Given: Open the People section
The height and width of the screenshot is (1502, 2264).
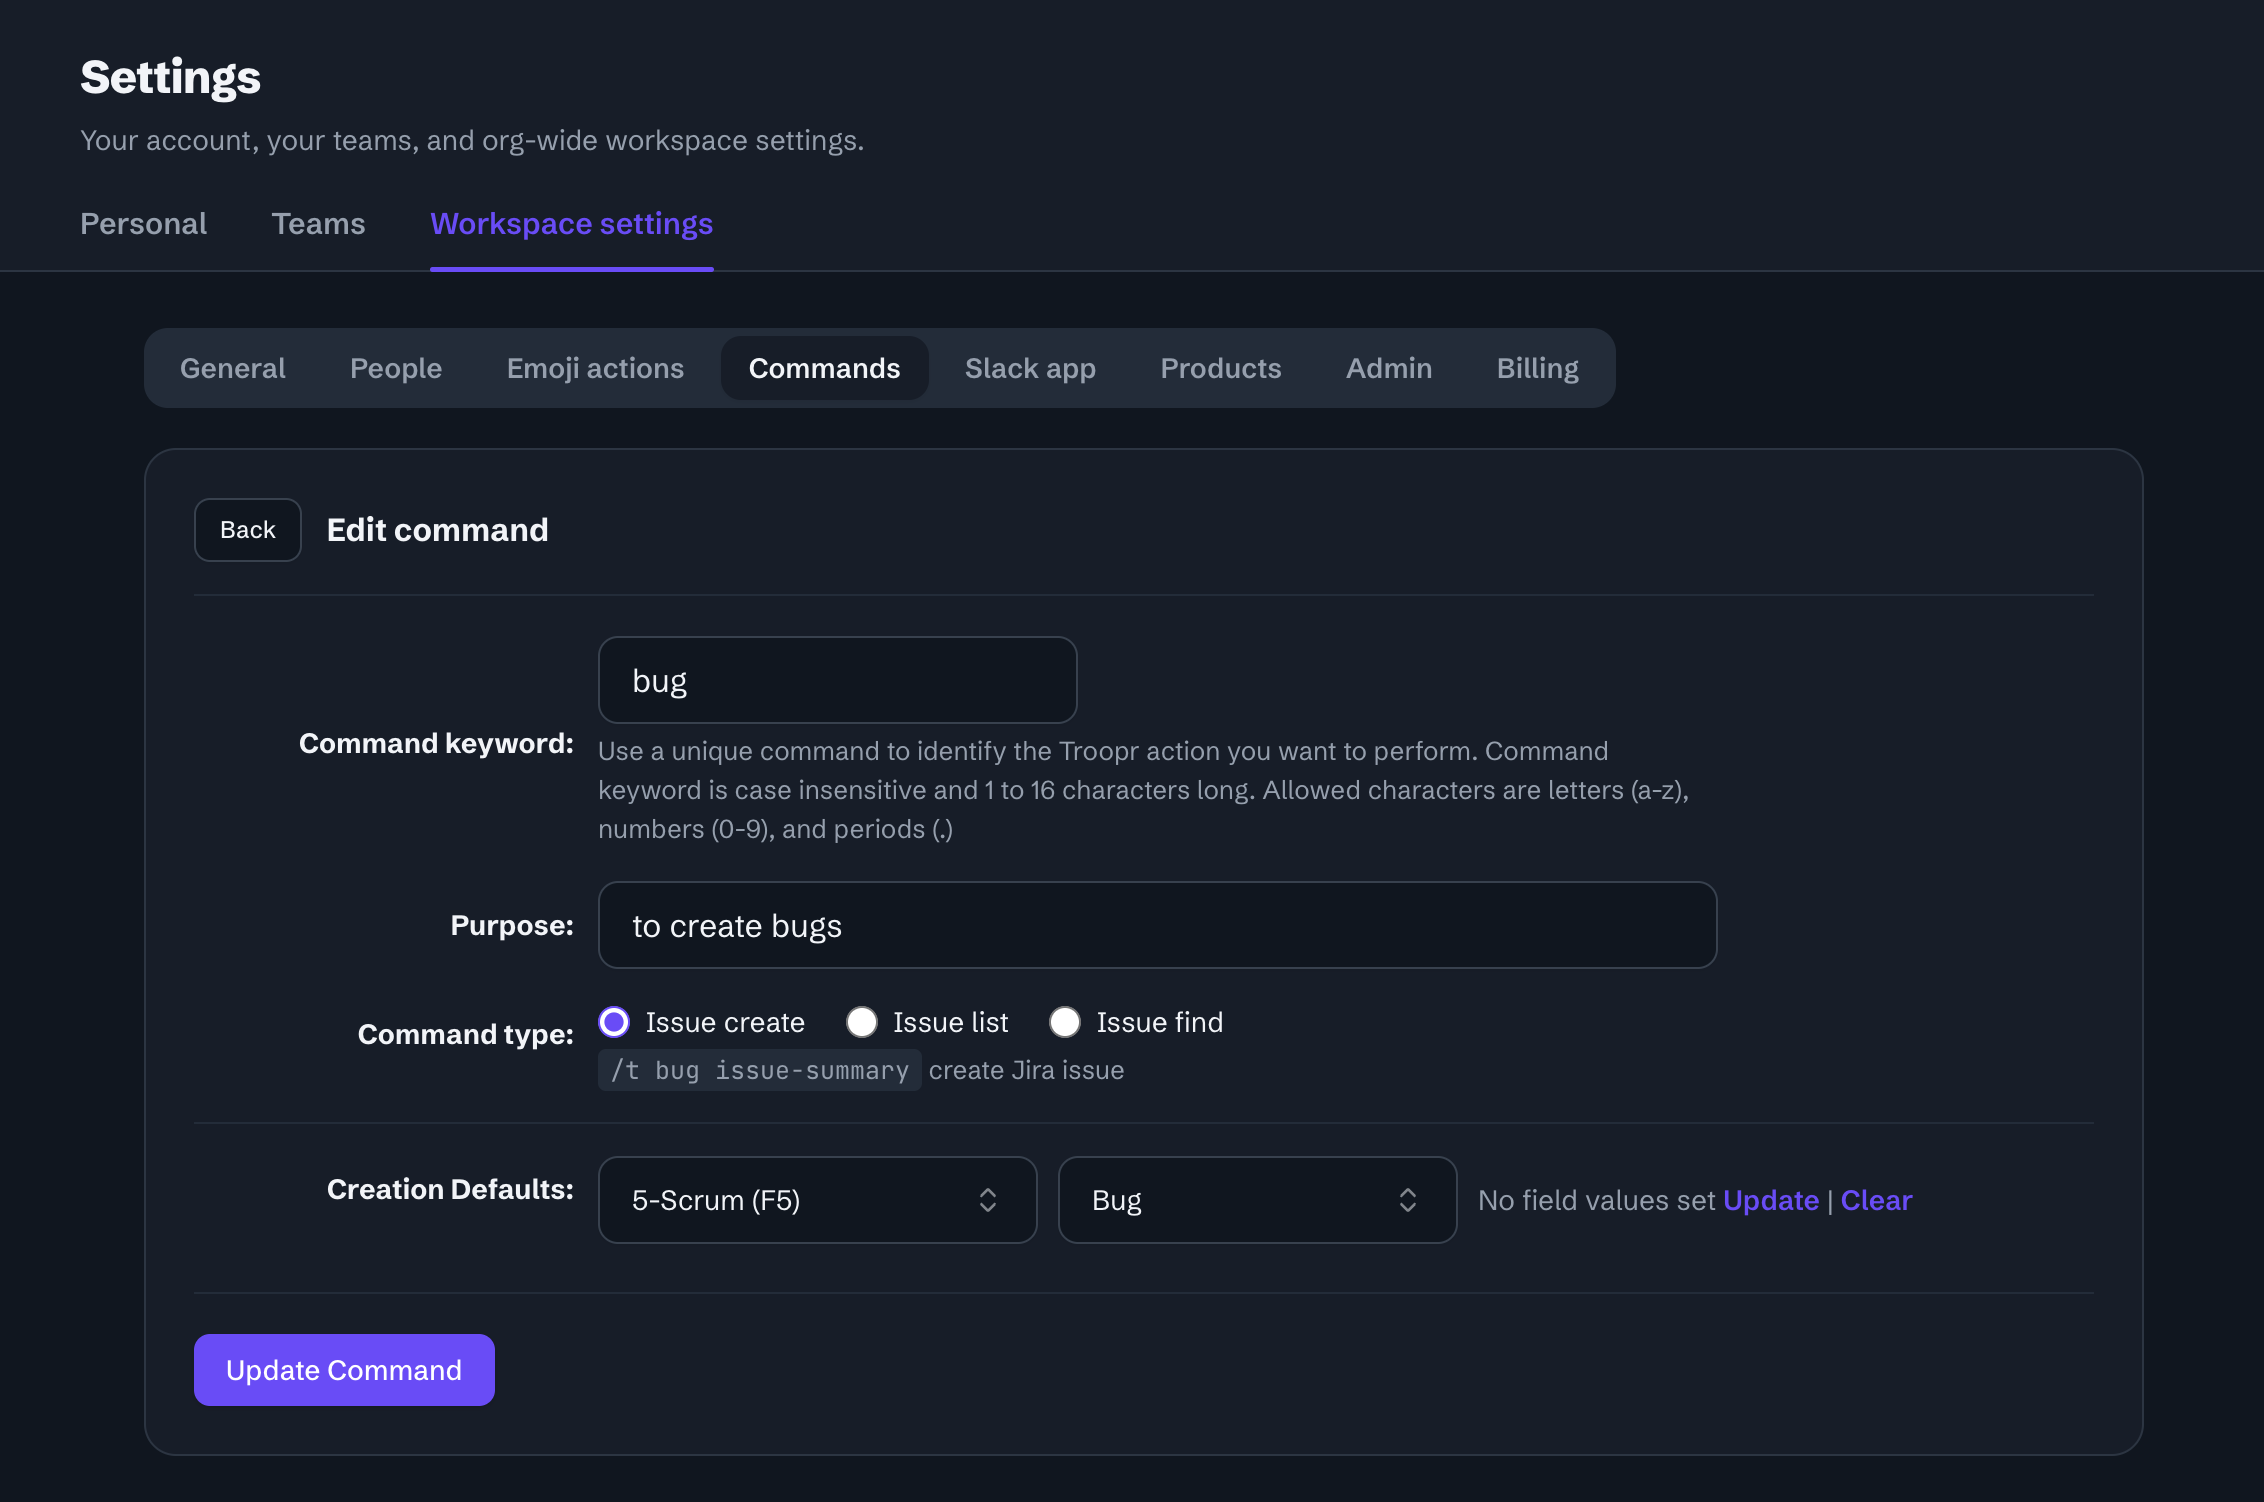Looking at the screenshot, I should pyautogui.click(x=396, y=368).
